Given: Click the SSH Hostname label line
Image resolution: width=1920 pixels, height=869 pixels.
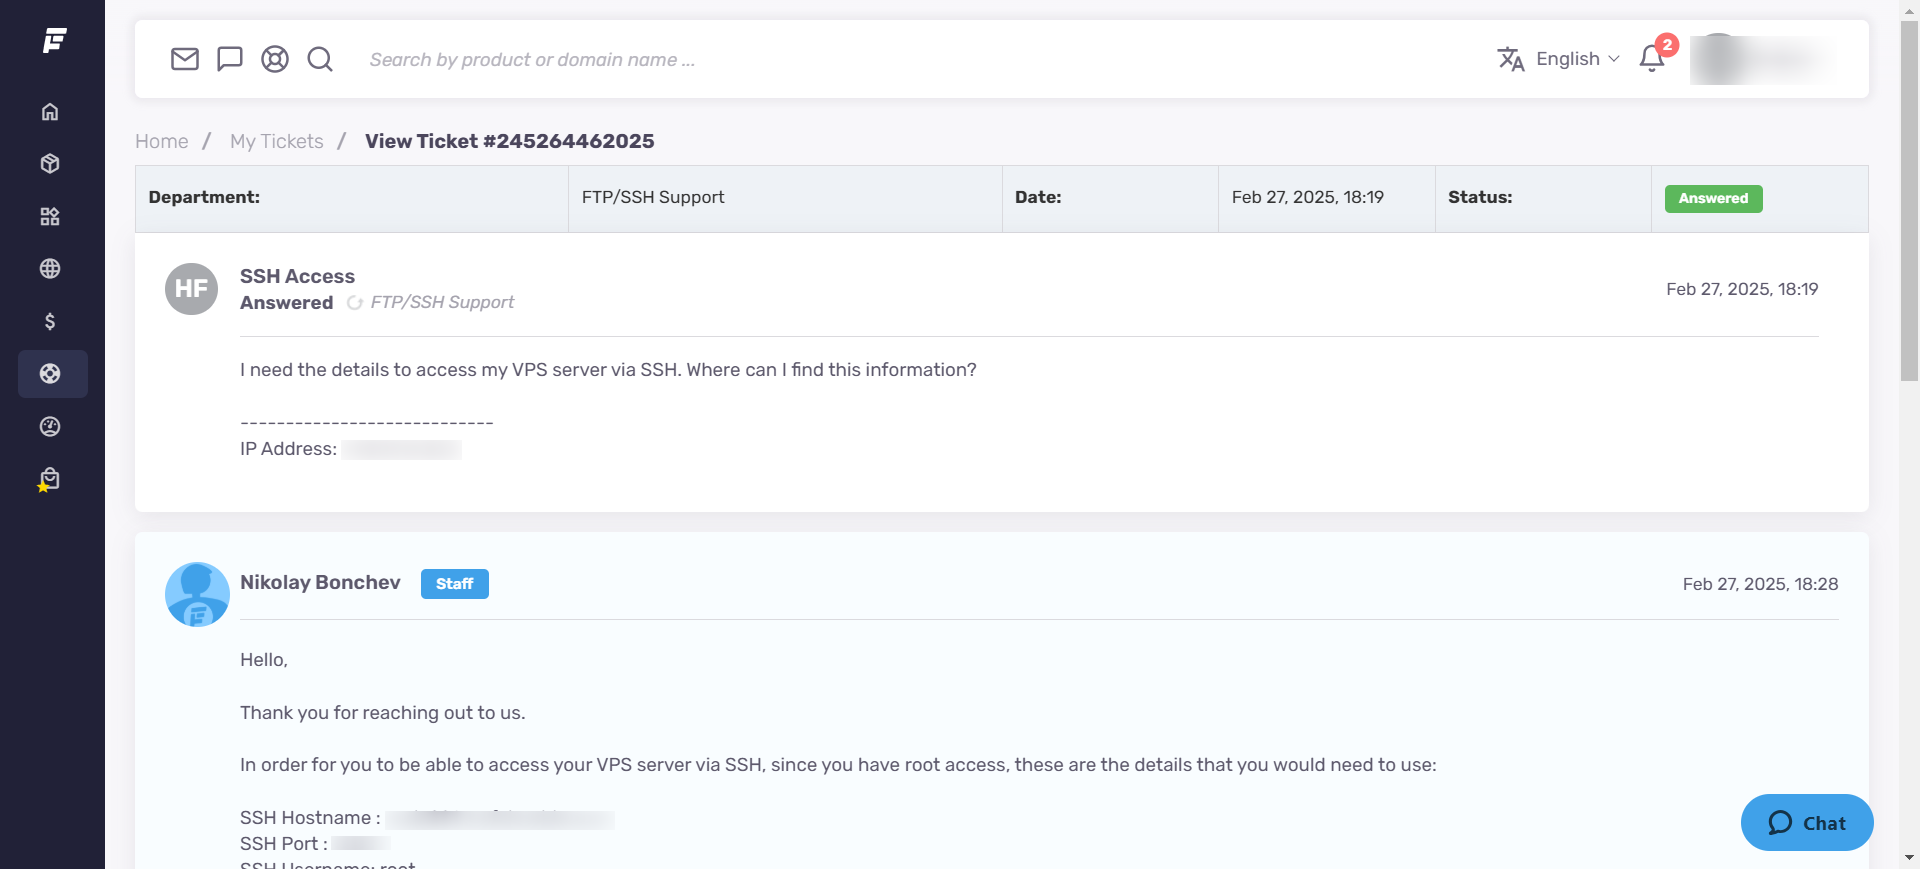Looking at the screenshot, I should click(310, 818).
